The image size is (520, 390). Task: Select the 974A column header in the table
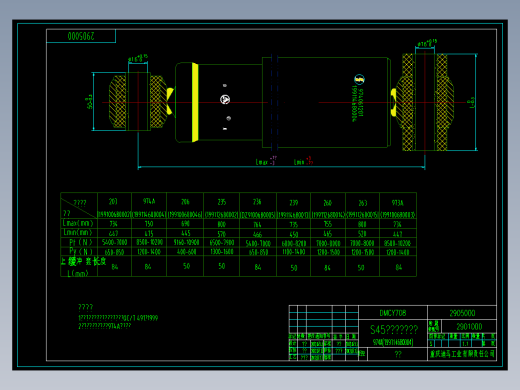(x=149, y=201)
